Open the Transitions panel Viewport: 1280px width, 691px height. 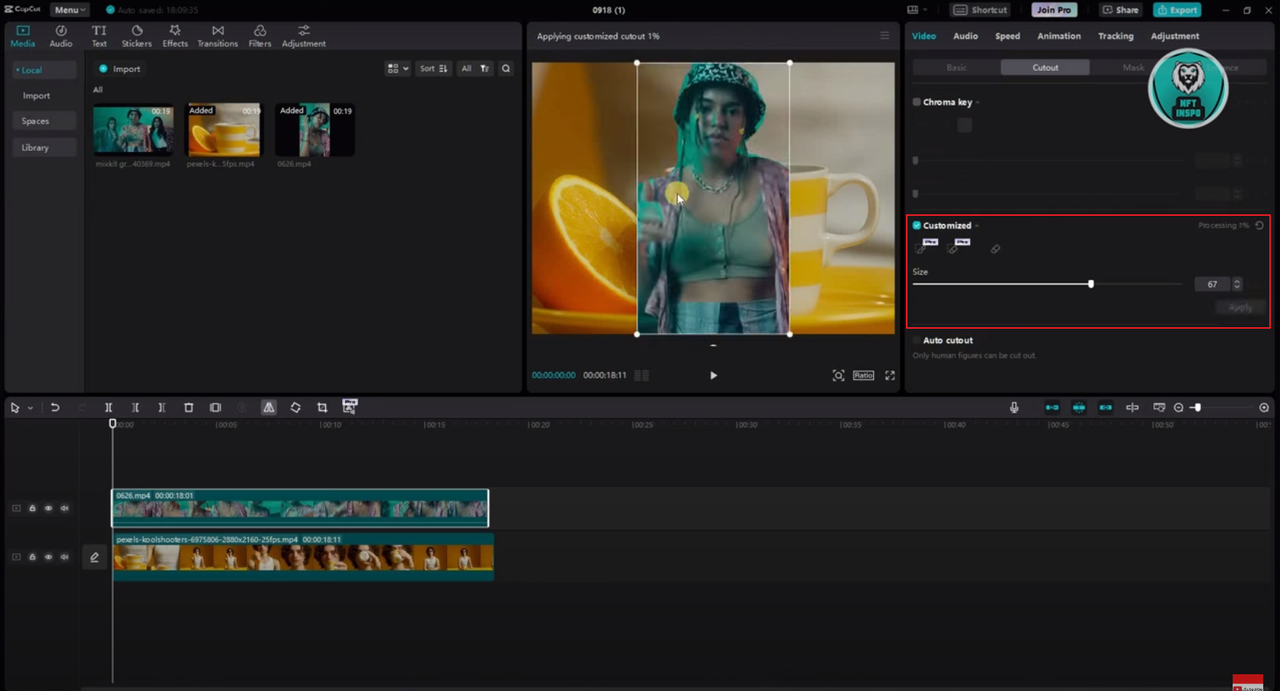[217, 36]
